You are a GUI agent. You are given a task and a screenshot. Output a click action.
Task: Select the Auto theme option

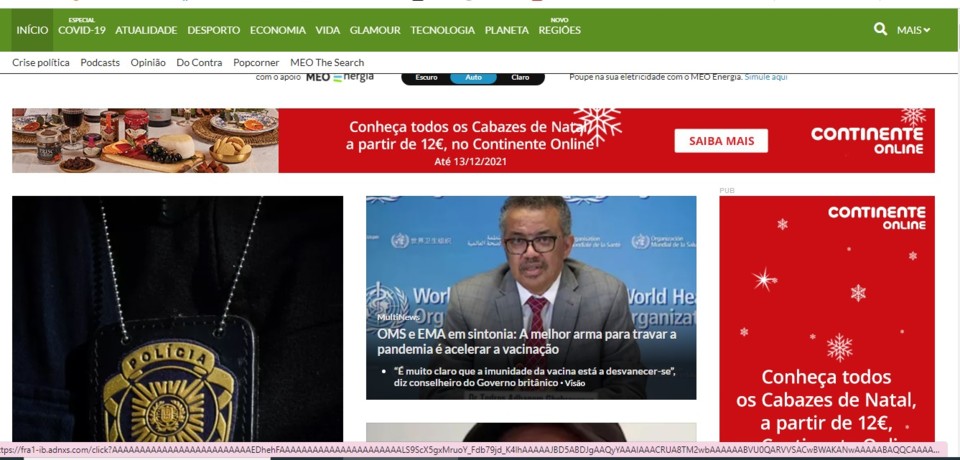[x=473, y=77]
